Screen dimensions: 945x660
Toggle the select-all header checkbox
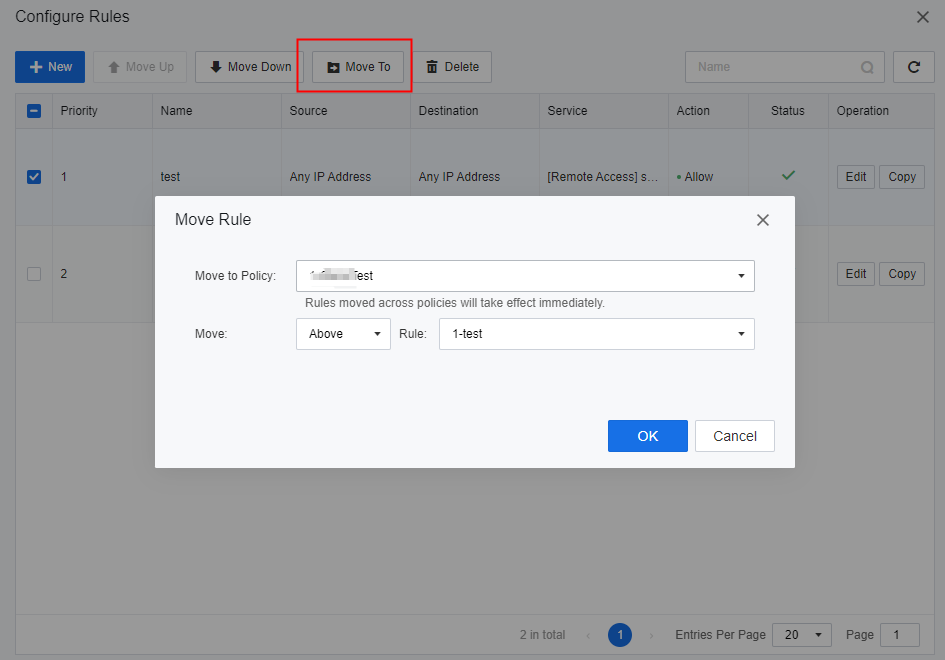pos(34,111)
